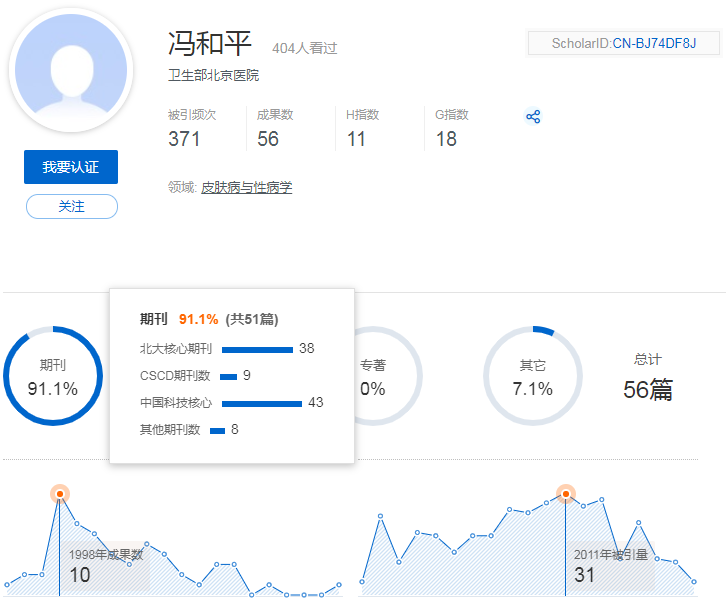
Task: Select the 期刊 91.1% donut chart
Action: (x=53, y=376)
